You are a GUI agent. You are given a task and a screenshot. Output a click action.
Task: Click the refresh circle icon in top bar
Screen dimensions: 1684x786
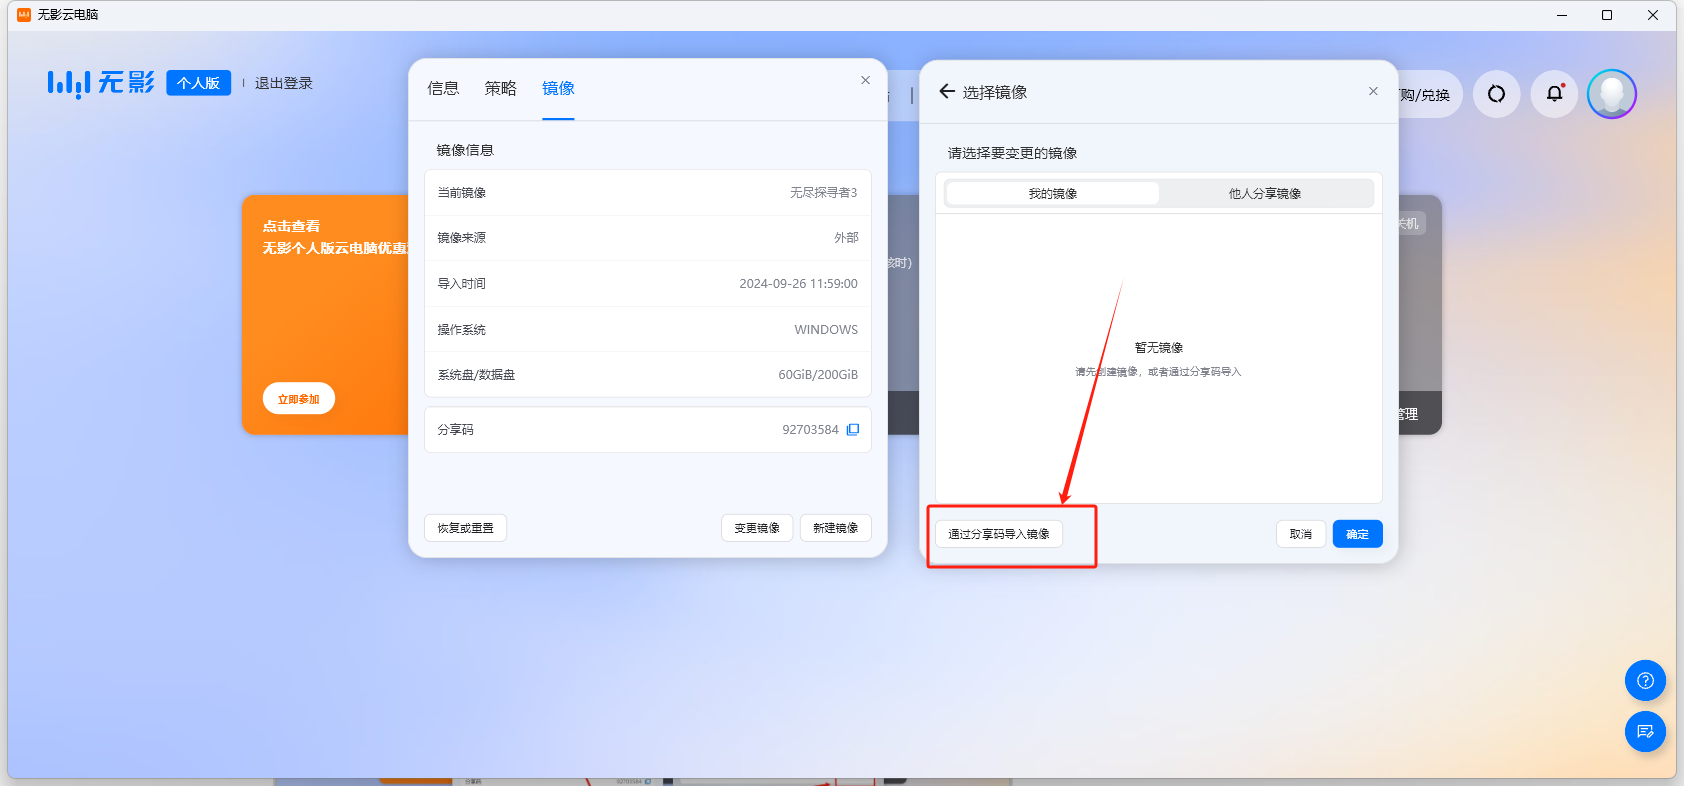point(1496,94)
